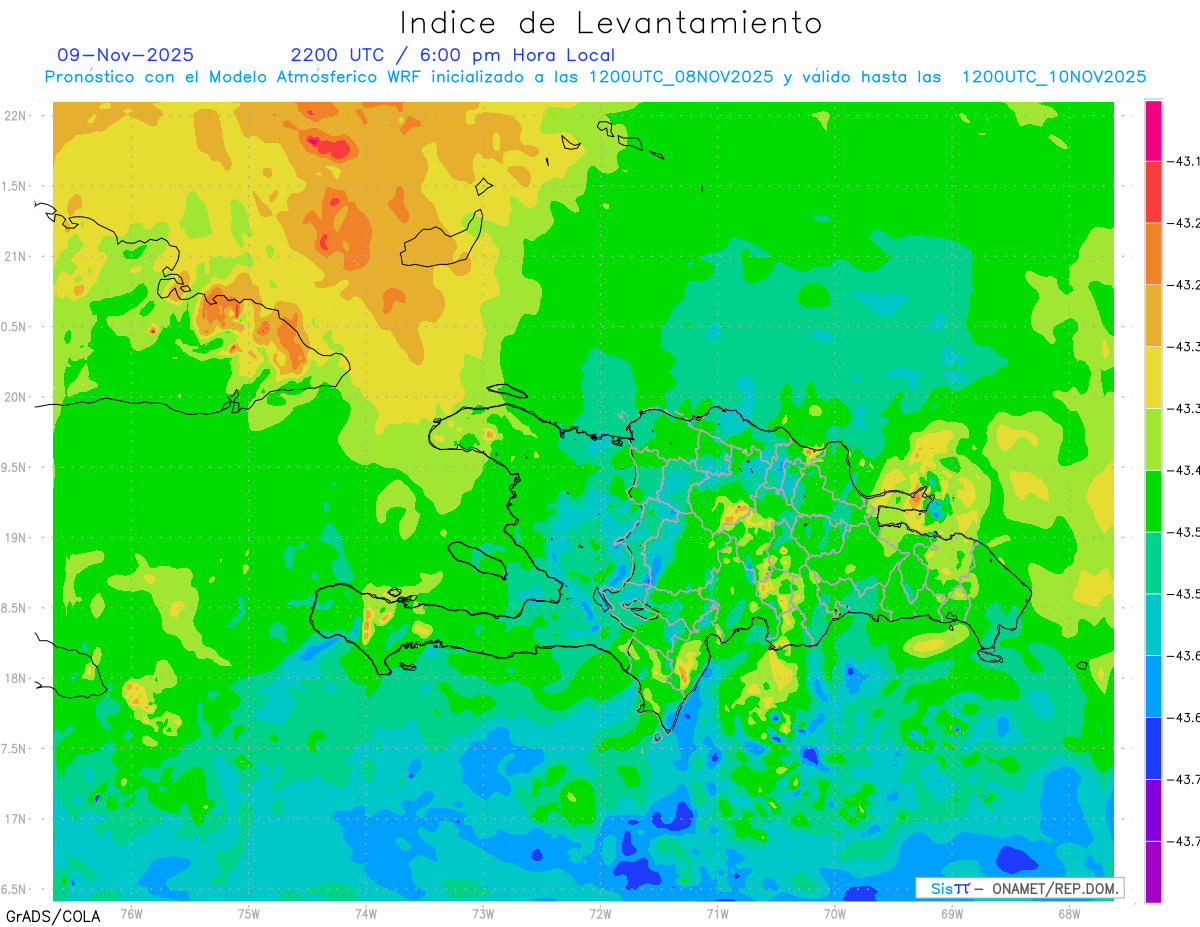This screenshot has width=1200, height=927.
Task: Pick the bright yellow swatch on the color scale
Action: (1153, 378)
